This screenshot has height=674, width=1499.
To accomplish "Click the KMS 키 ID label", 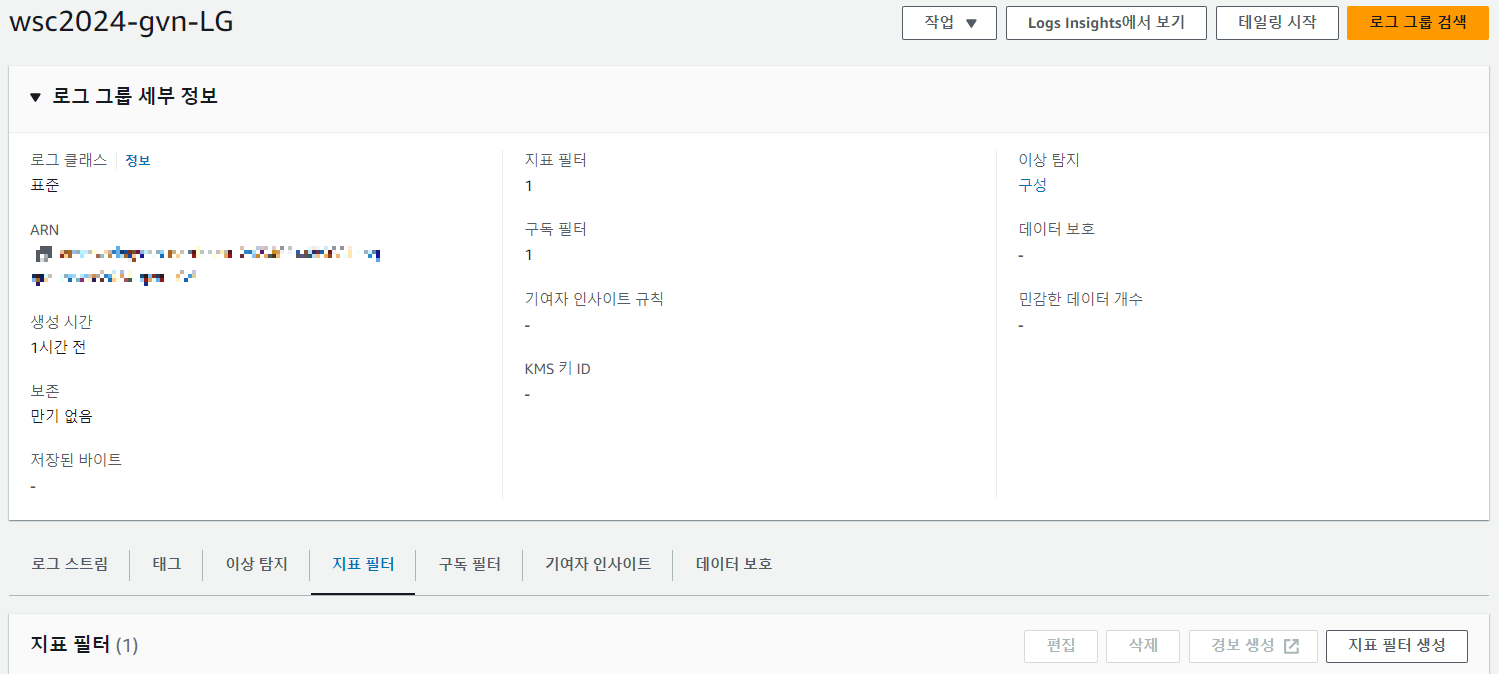I will pos(558,369).
